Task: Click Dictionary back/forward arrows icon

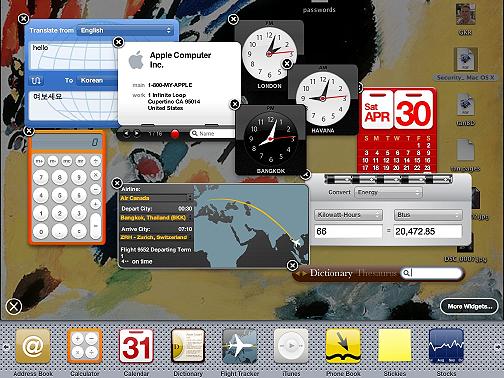Action: (x=301, y=273)
